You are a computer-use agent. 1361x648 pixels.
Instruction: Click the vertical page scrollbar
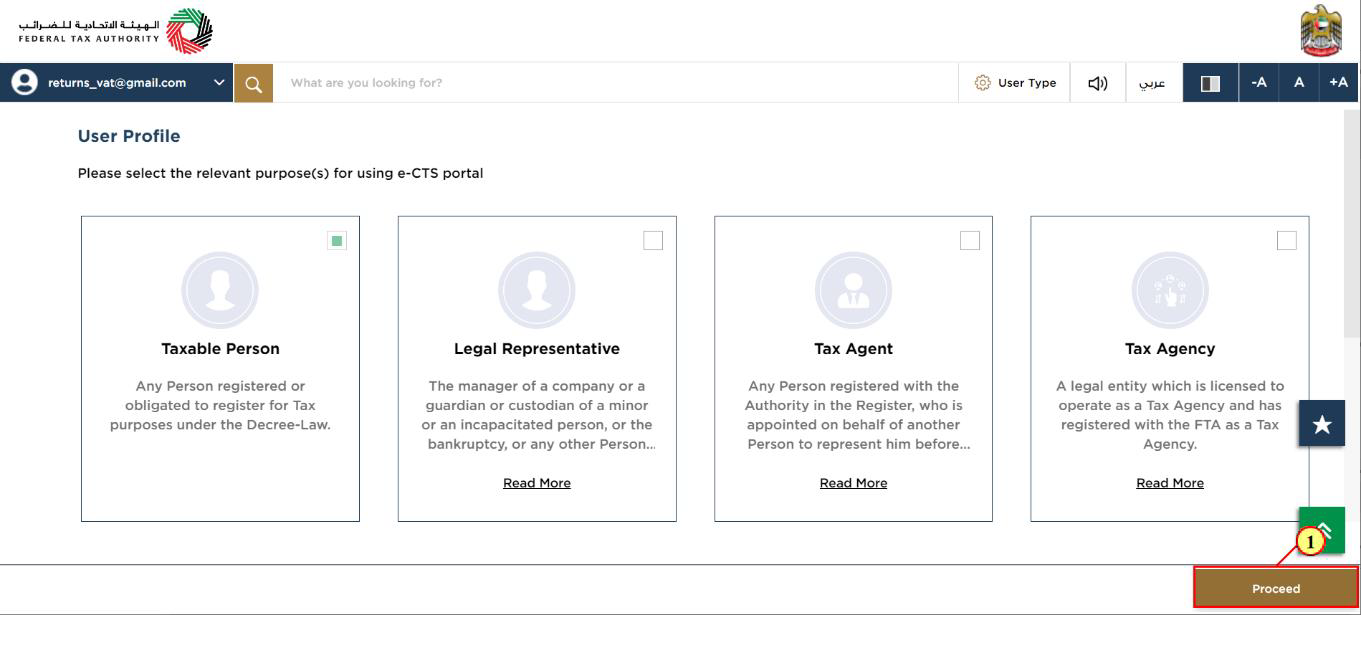coord(1352,225)
